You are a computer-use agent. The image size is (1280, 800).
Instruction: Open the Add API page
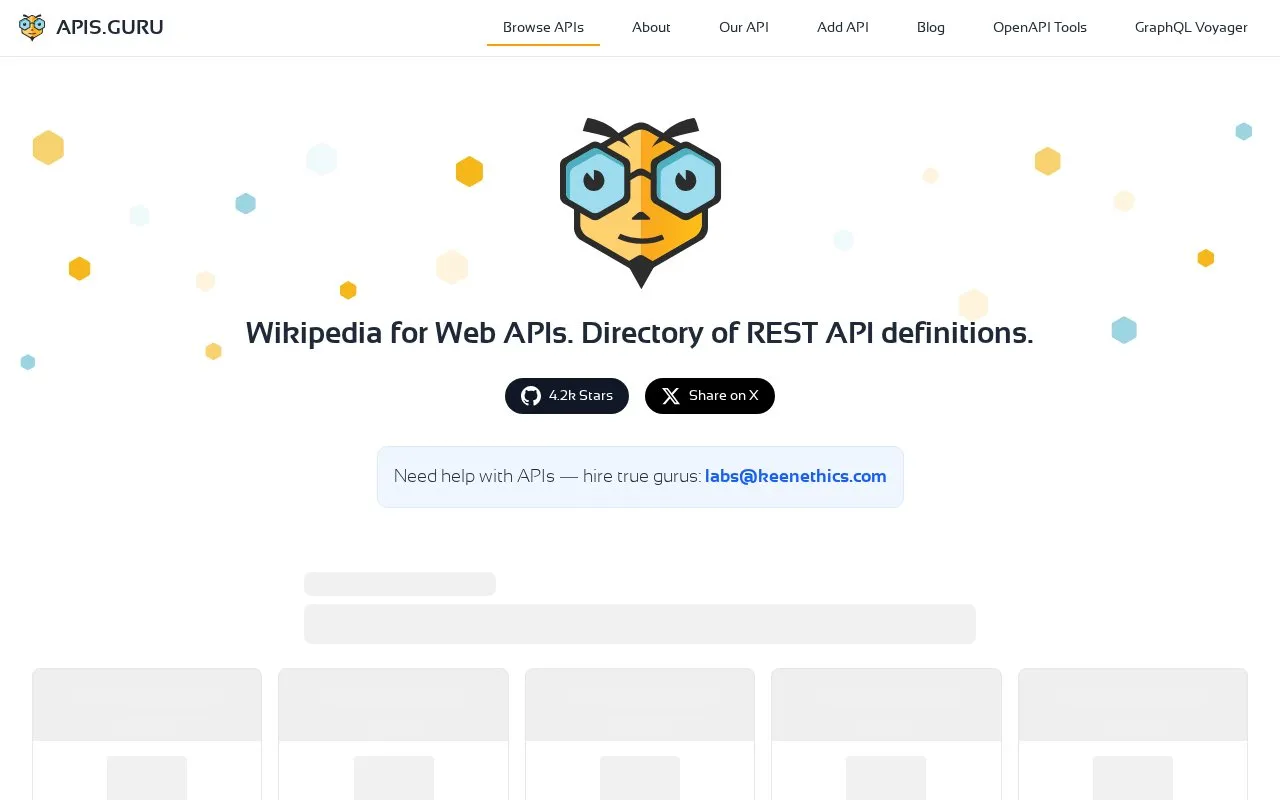click(x=843, y=27)
